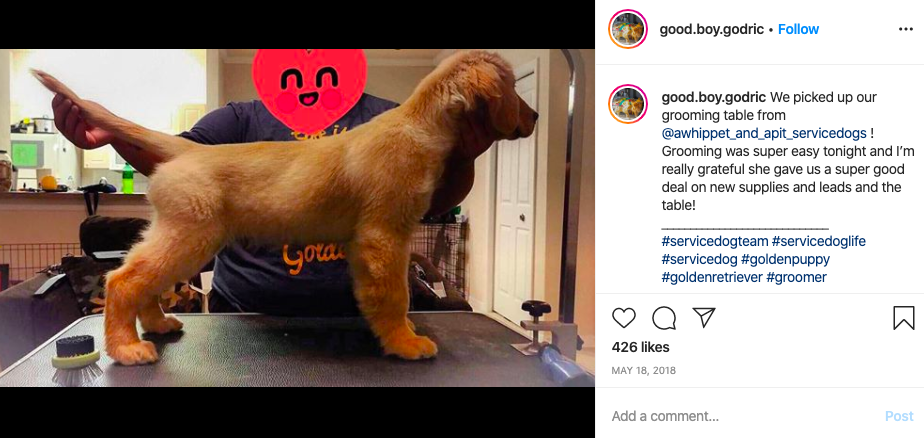Focus the Add a comment field
This screenshot has width=924, height=438.
tap(742, 416)
